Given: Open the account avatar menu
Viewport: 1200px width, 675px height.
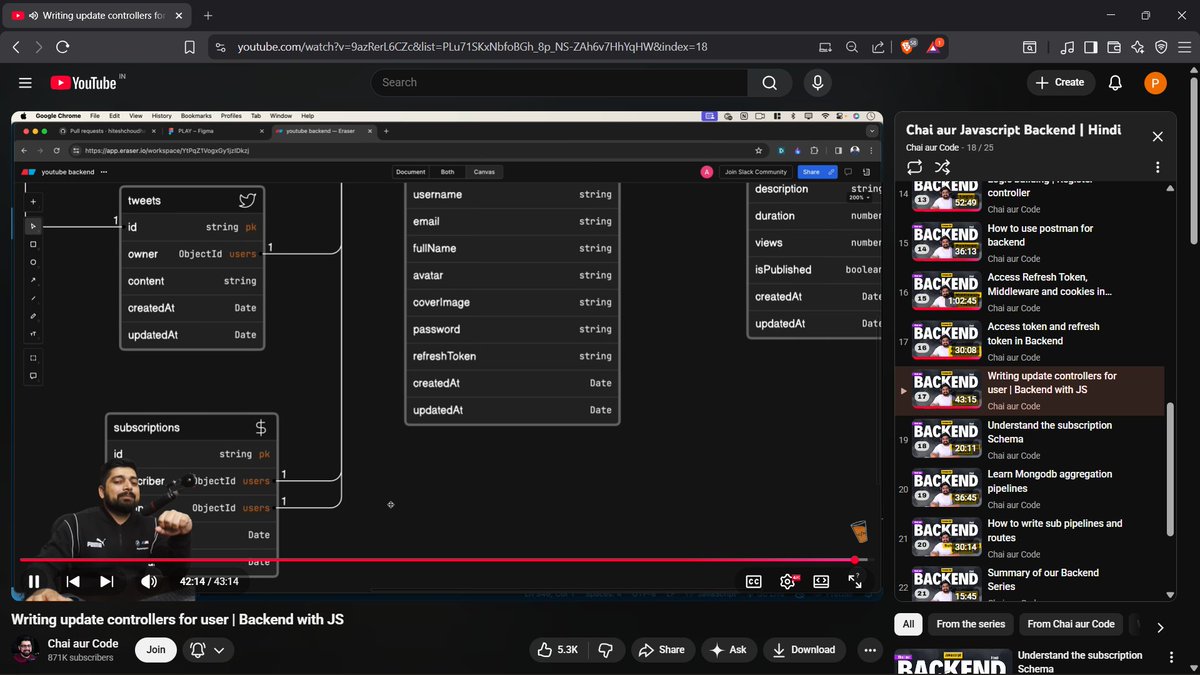Looking at the screenshot, I should (1155, 82).
